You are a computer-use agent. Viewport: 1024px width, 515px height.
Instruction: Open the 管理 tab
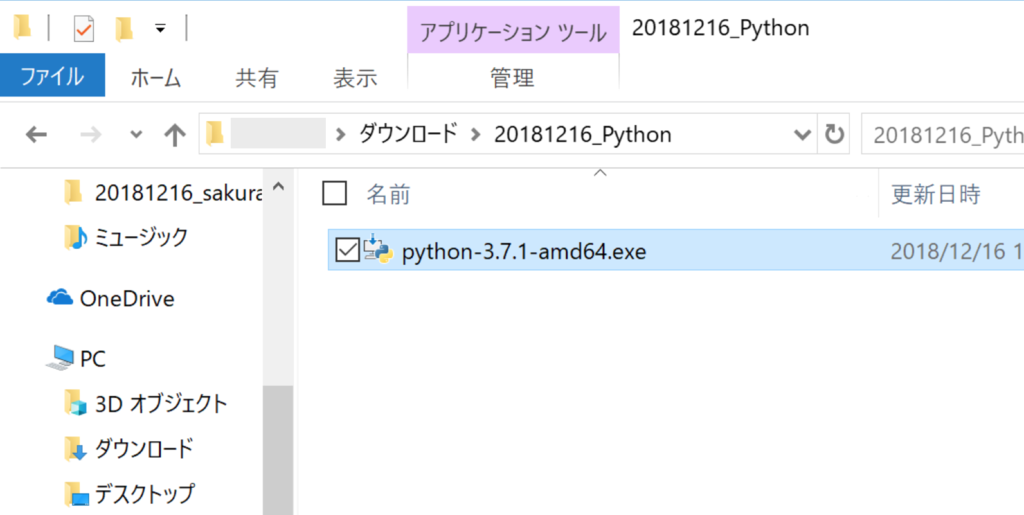[x=513, y=78]
